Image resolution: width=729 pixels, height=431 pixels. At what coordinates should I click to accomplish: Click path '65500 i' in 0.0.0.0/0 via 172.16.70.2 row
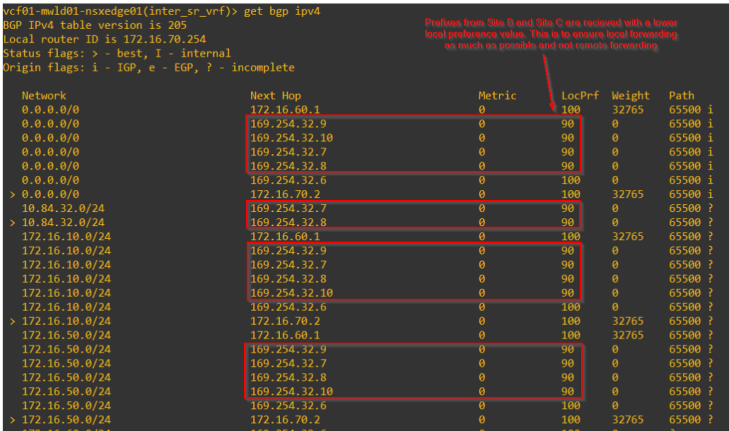point(691,194)
